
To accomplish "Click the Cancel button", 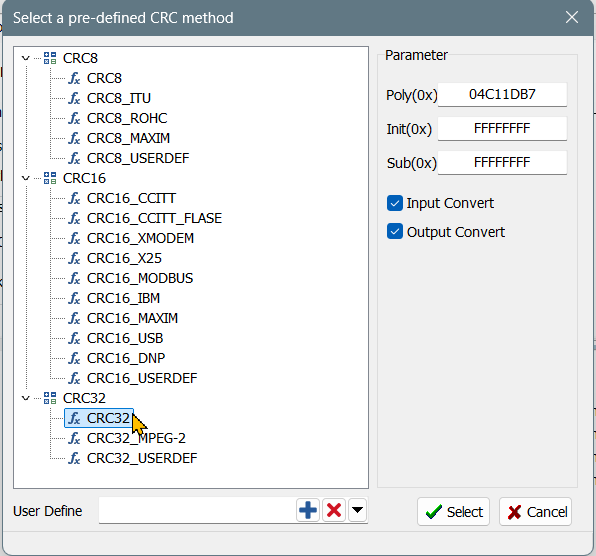I will pos(535,512).
